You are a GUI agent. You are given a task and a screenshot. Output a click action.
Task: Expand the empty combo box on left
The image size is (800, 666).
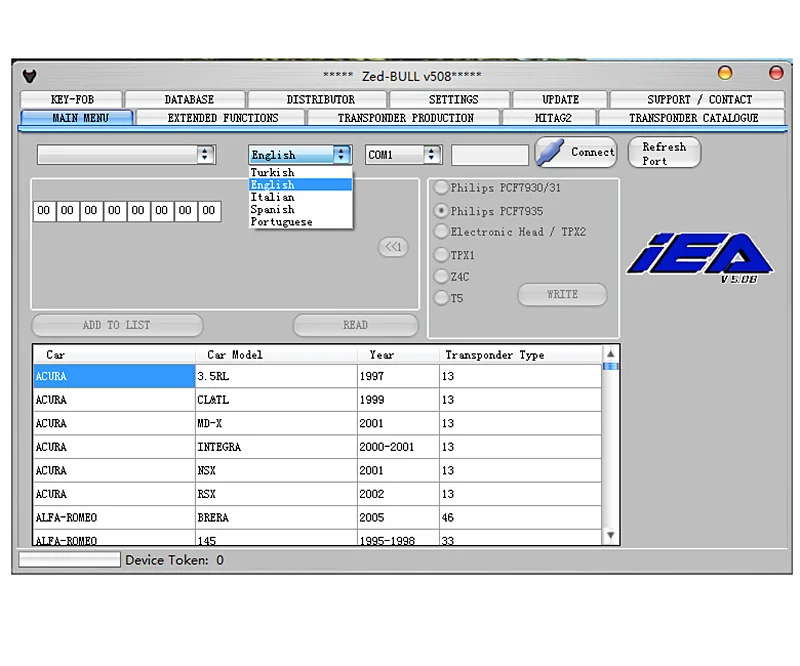[x=205, y=155]
